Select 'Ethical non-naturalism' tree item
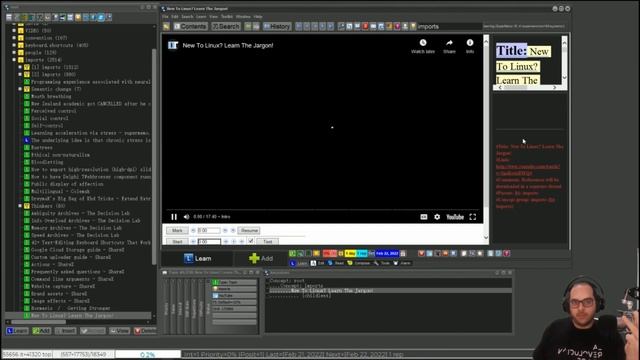 pyautogui.click(x=60, y=155)
